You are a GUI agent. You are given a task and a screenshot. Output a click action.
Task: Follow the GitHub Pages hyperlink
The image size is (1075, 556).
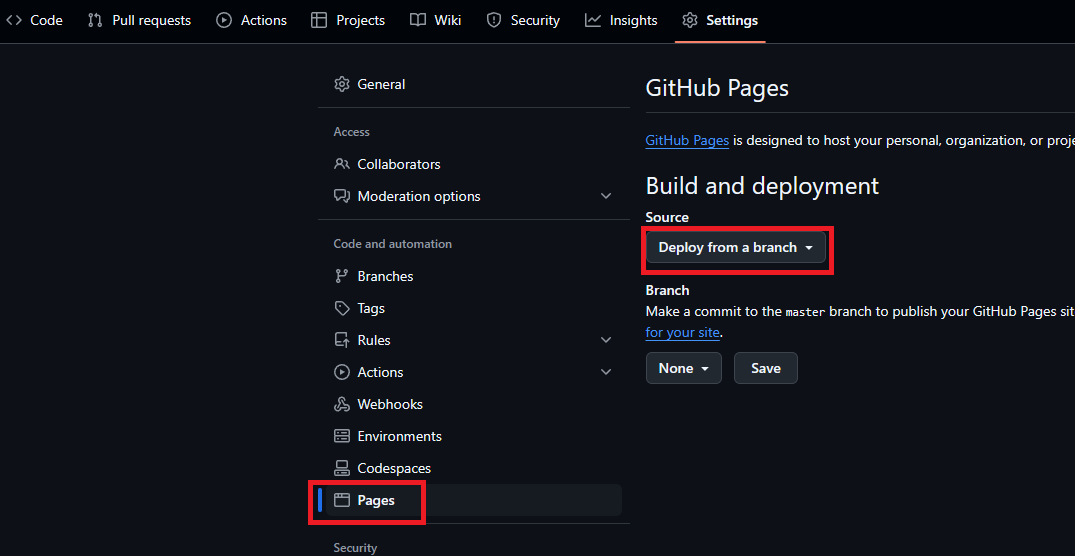coord(687,140)
